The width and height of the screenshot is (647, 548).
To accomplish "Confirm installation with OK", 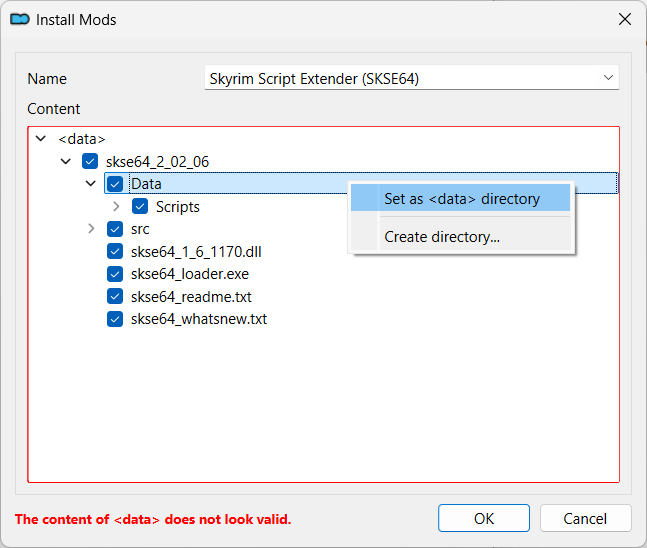I will click(x=484, y=518).
